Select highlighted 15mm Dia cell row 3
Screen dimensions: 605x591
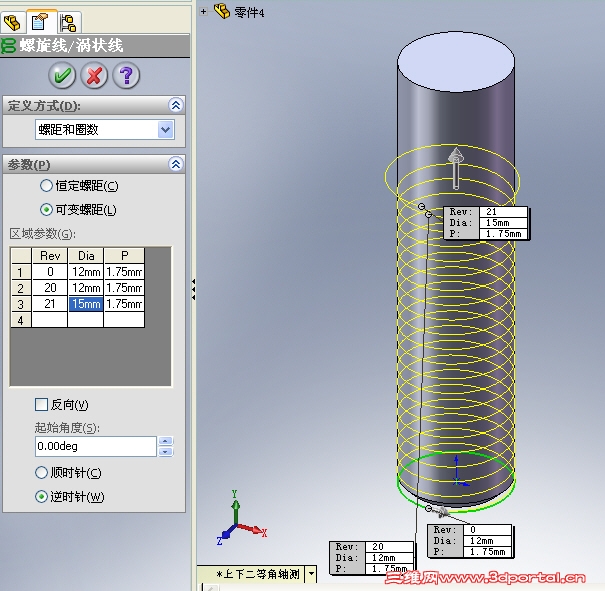[86, 304]
